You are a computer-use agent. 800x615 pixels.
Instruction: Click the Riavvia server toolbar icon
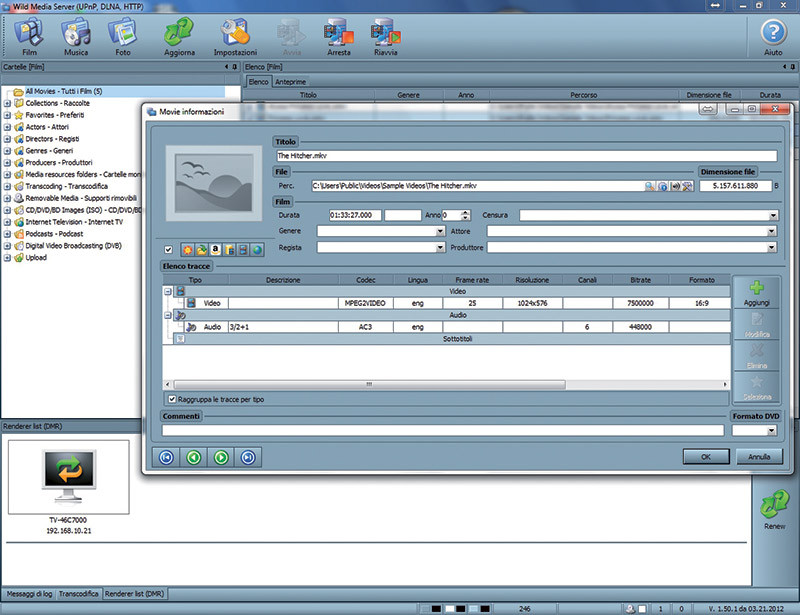[386, 37]
